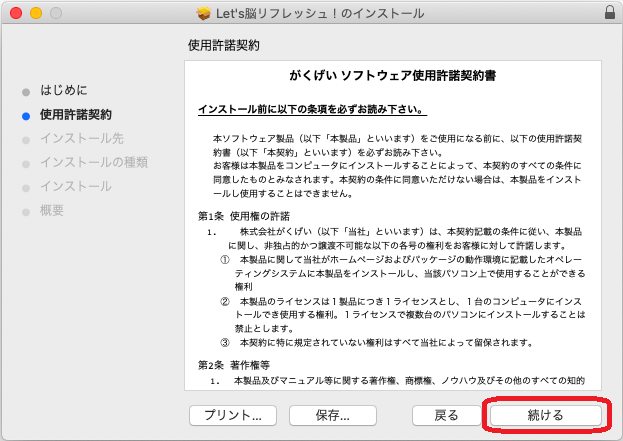Select the インストール先 step in the sidebar

(82, 138)
